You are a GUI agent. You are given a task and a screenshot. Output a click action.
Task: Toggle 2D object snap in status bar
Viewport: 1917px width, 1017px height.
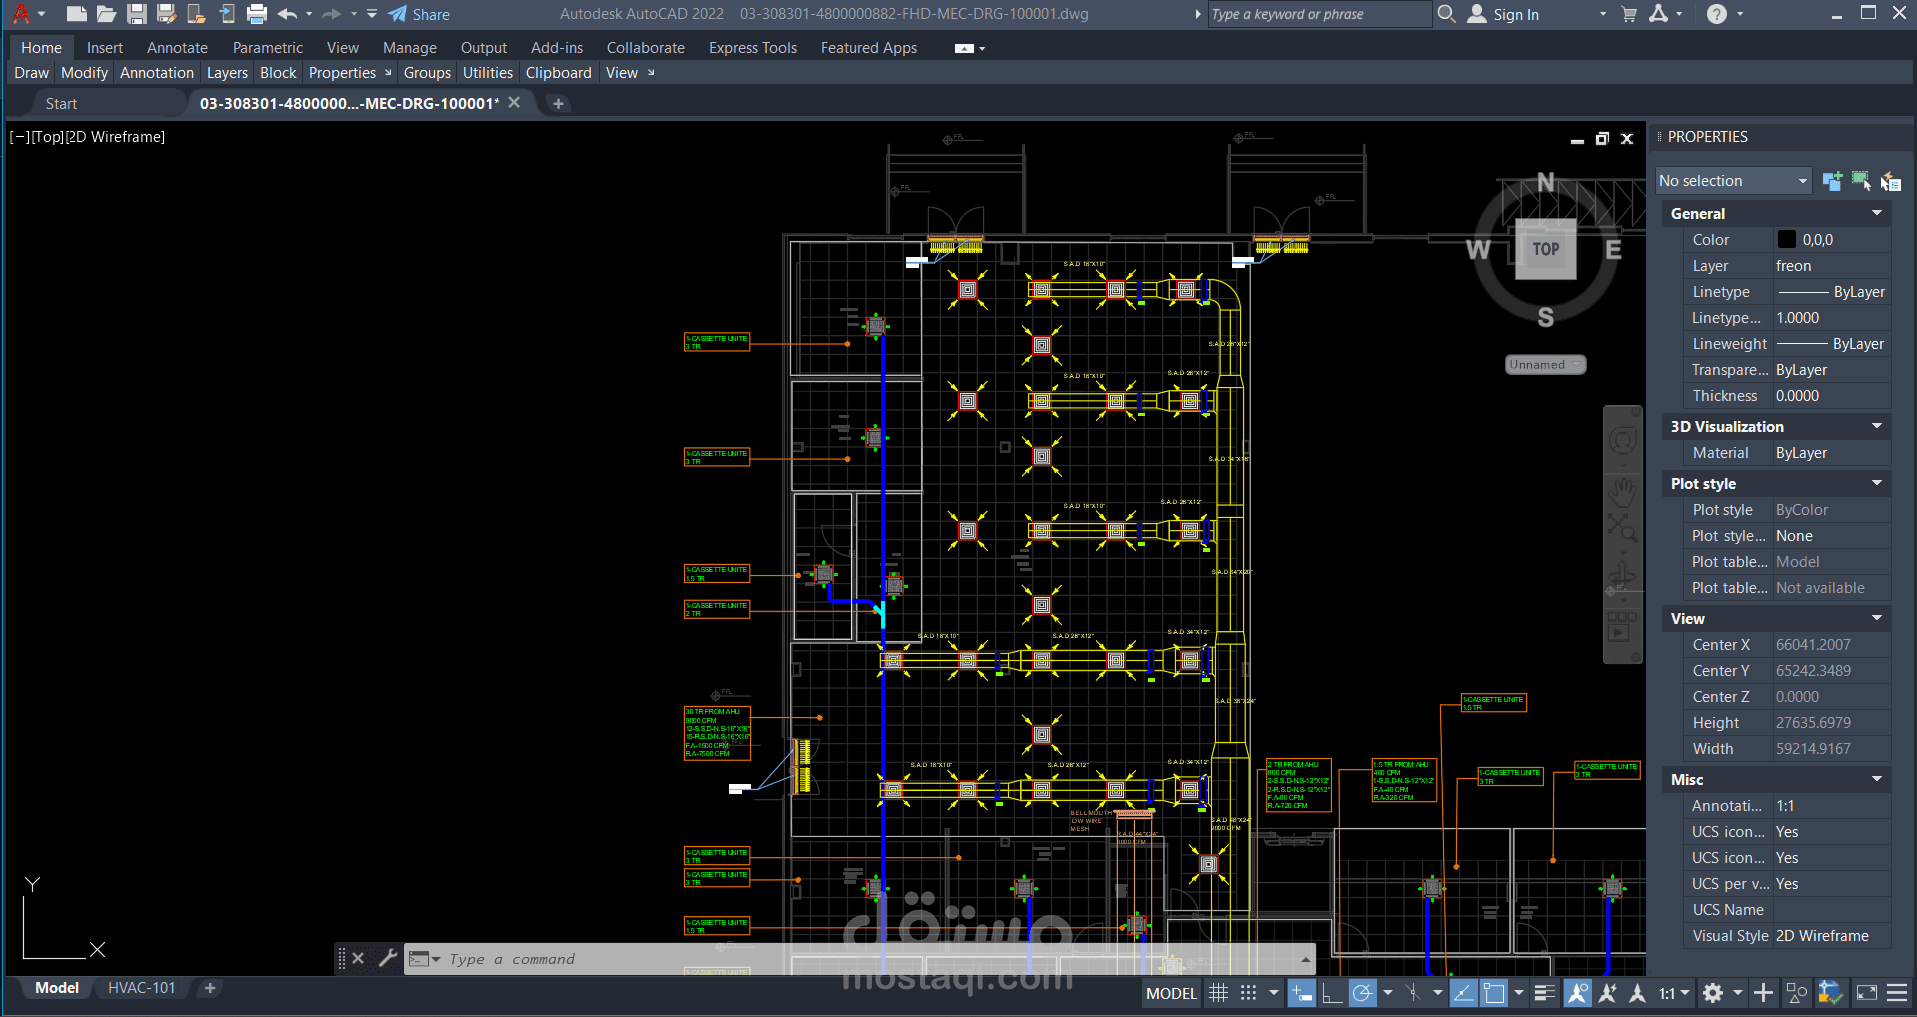click(x=1494, y=993)
